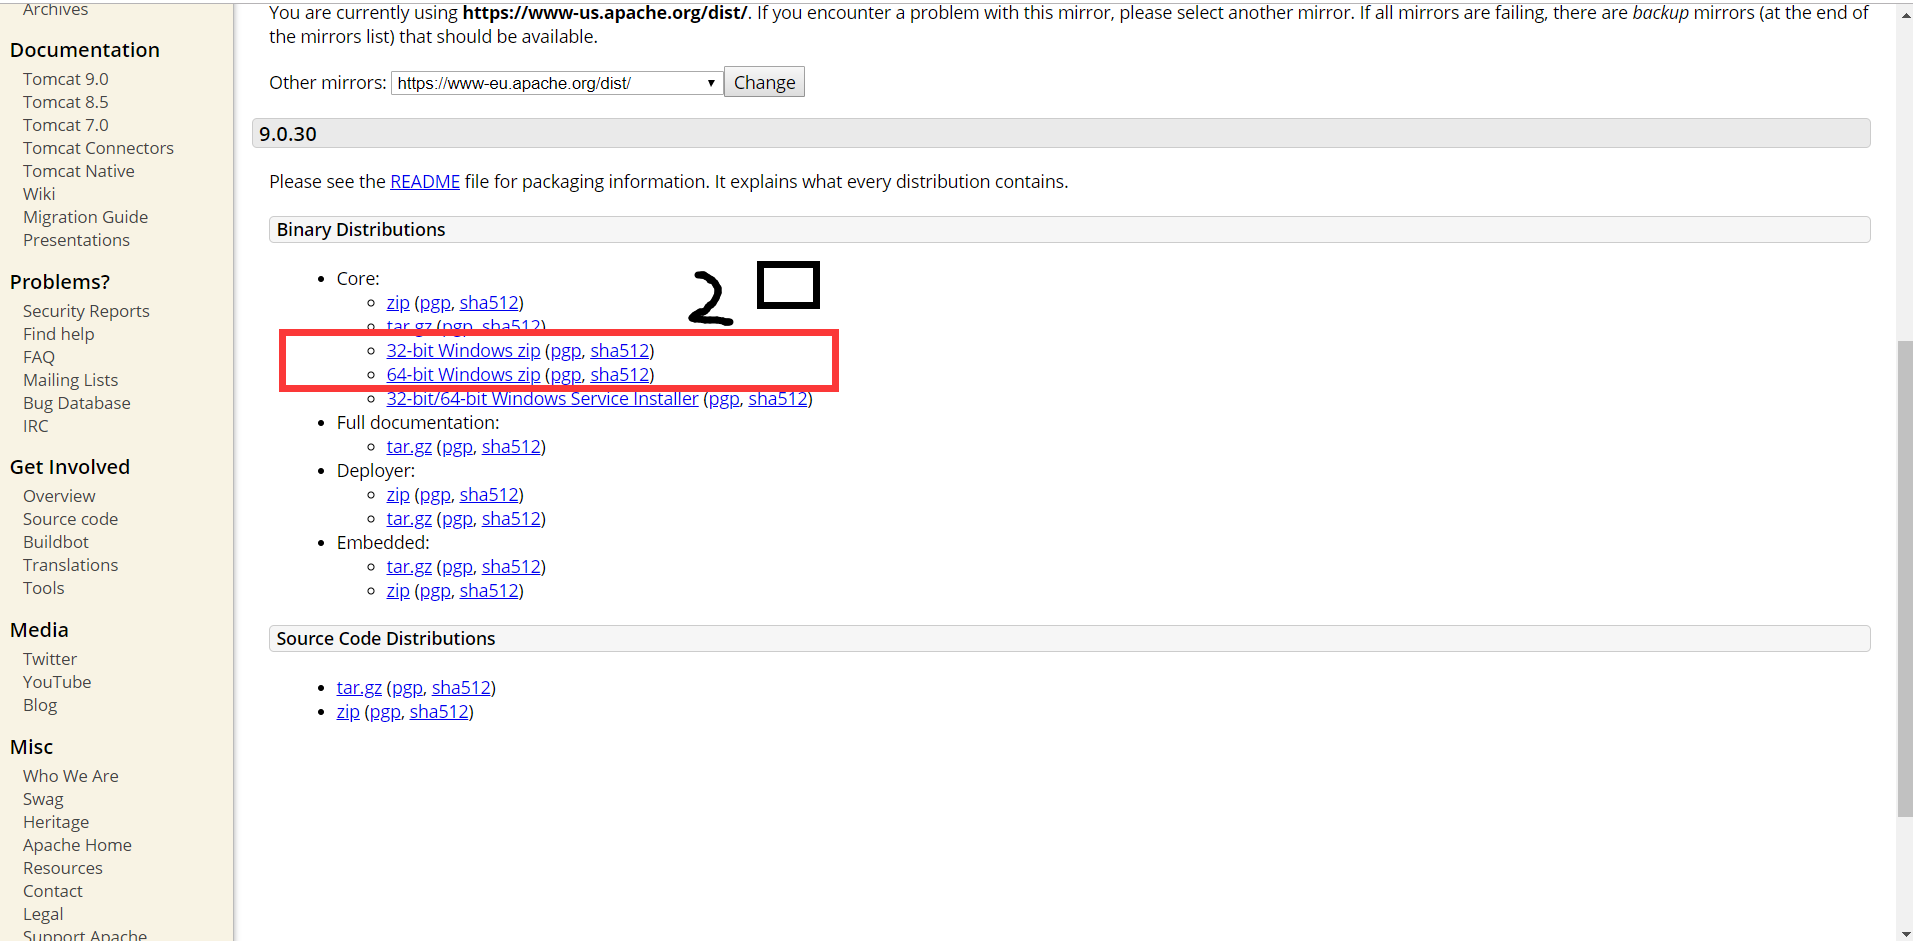This screenshot has width=1913, height=941.
Task: Open pgp link for Embedded zip
Action: pos(435,590)
